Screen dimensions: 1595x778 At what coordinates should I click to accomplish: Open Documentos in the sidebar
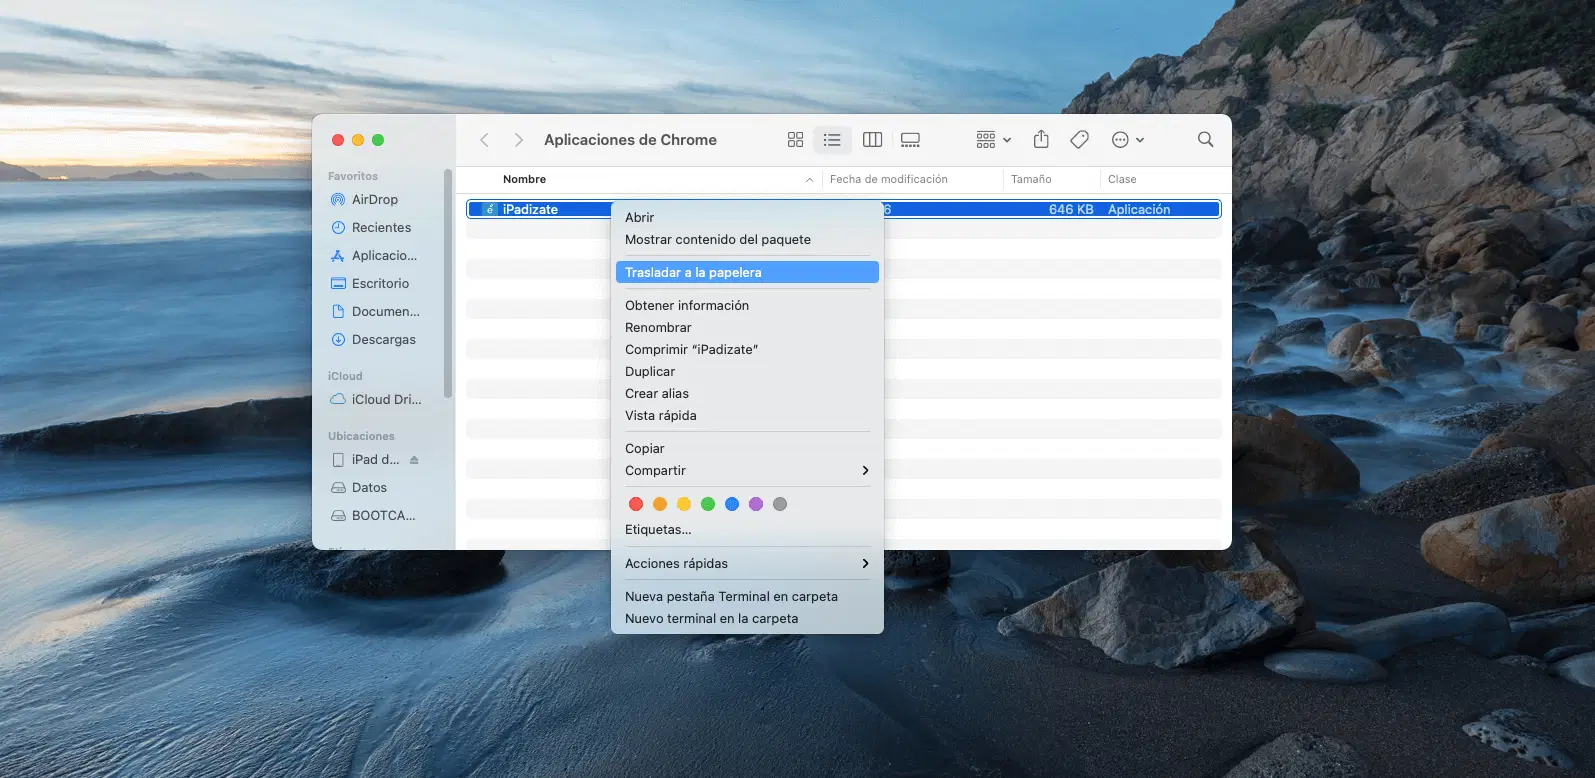click(385, 312)
